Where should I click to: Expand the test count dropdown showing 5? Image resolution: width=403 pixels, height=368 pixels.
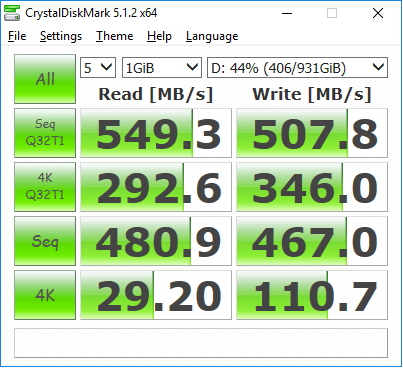coord(98,68)
